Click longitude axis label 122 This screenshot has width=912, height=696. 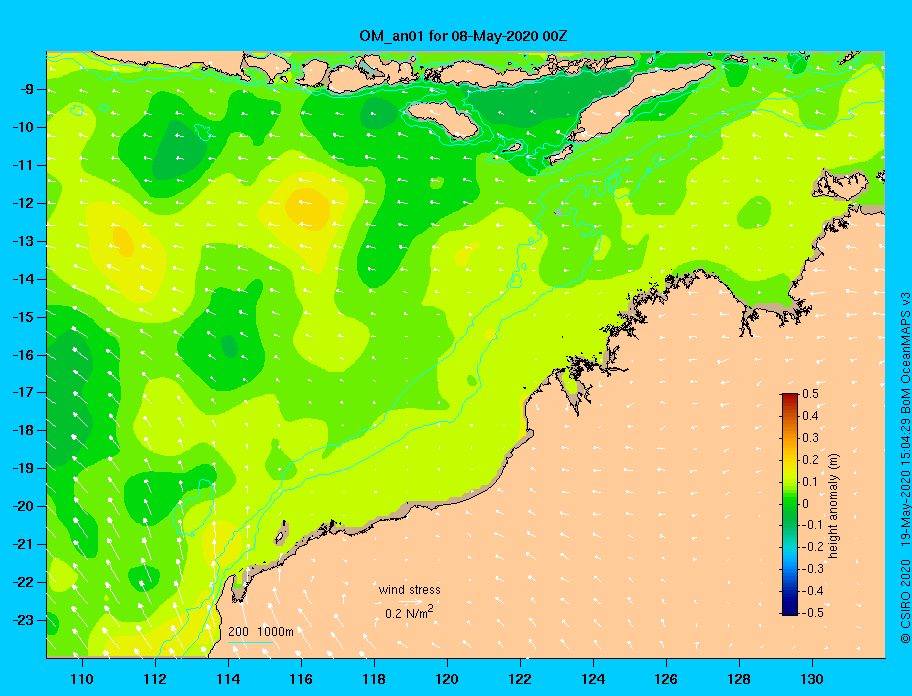(x=520, y=679)
